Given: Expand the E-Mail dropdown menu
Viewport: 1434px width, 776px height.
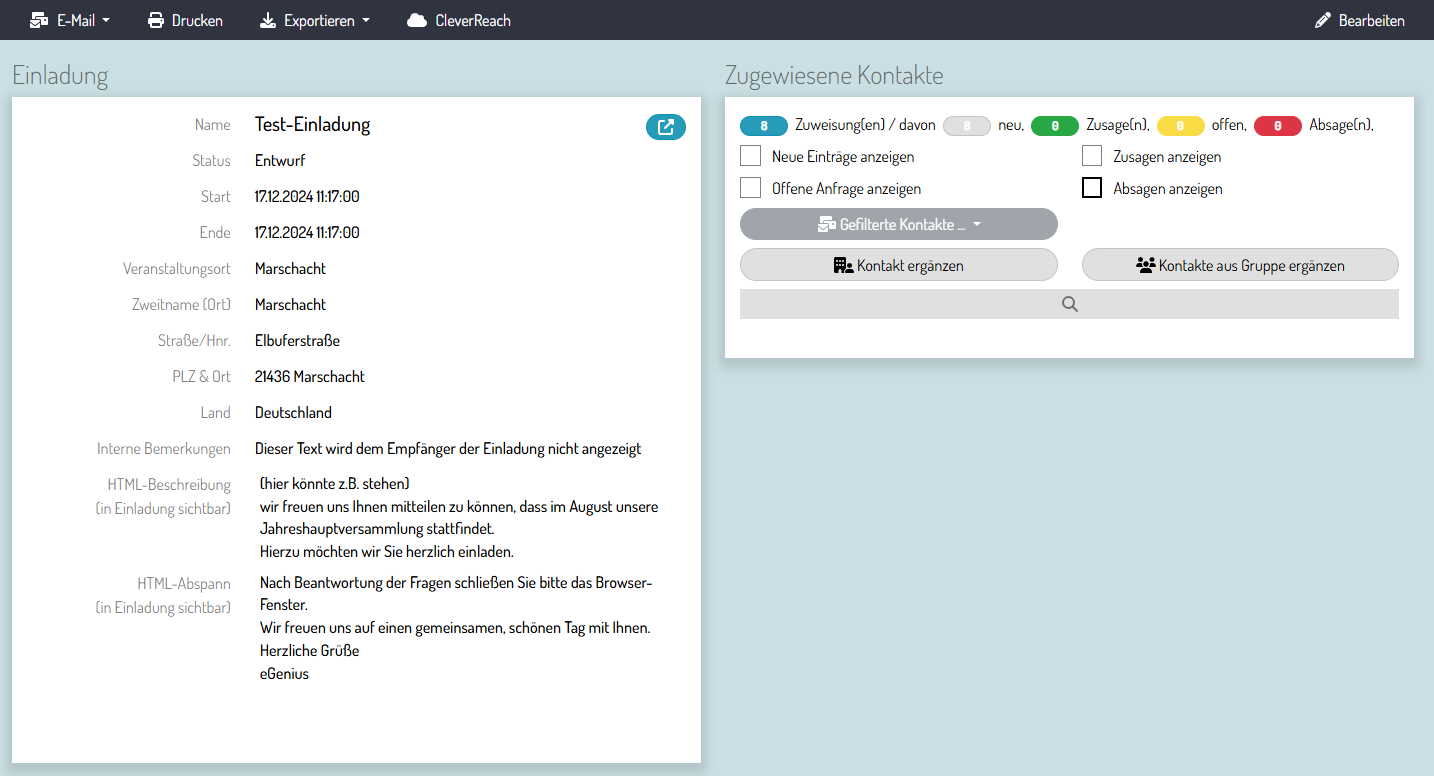Looking at the screenshot, I should [x=106, y=20].
